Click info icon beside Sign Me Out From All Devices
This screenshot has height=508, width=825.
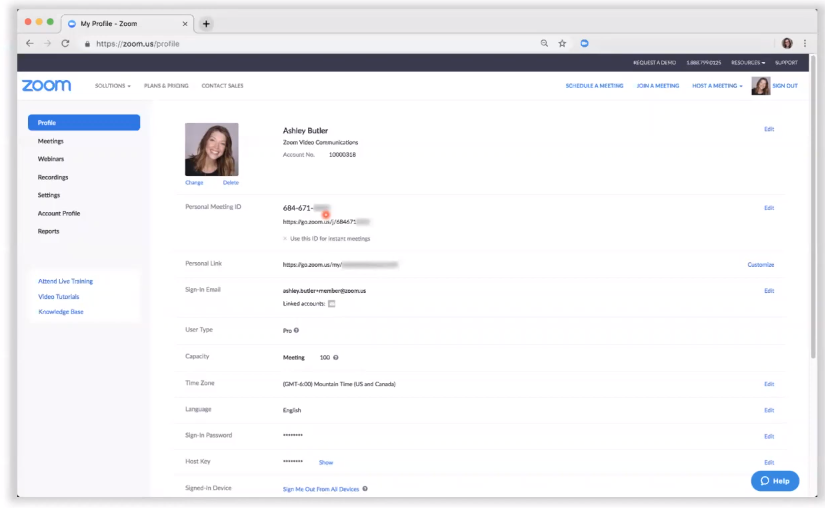pos(365,489)
